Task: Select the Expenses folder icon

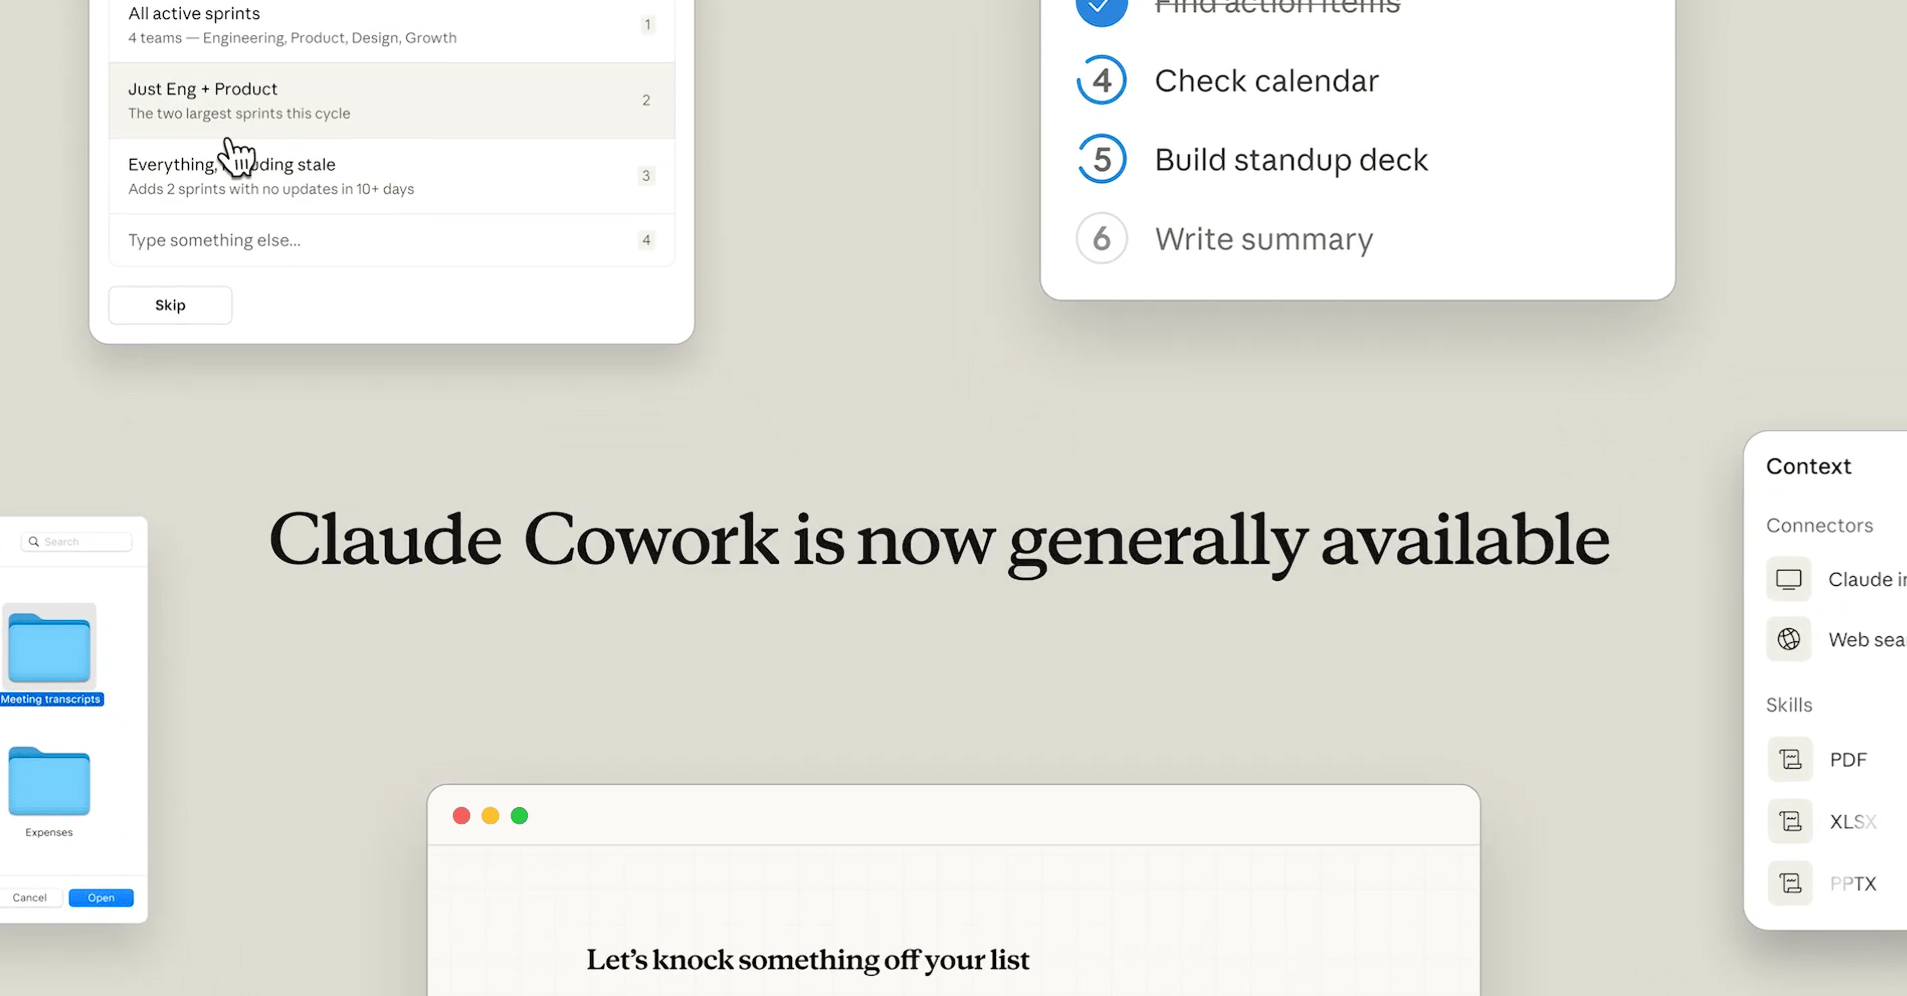Action: (49, 781)
